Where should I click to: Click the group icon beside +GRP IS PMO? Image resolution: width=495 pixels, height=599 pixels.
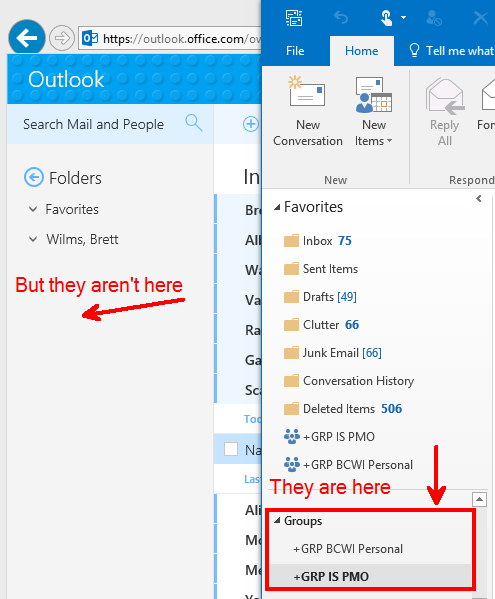point(292,436)
